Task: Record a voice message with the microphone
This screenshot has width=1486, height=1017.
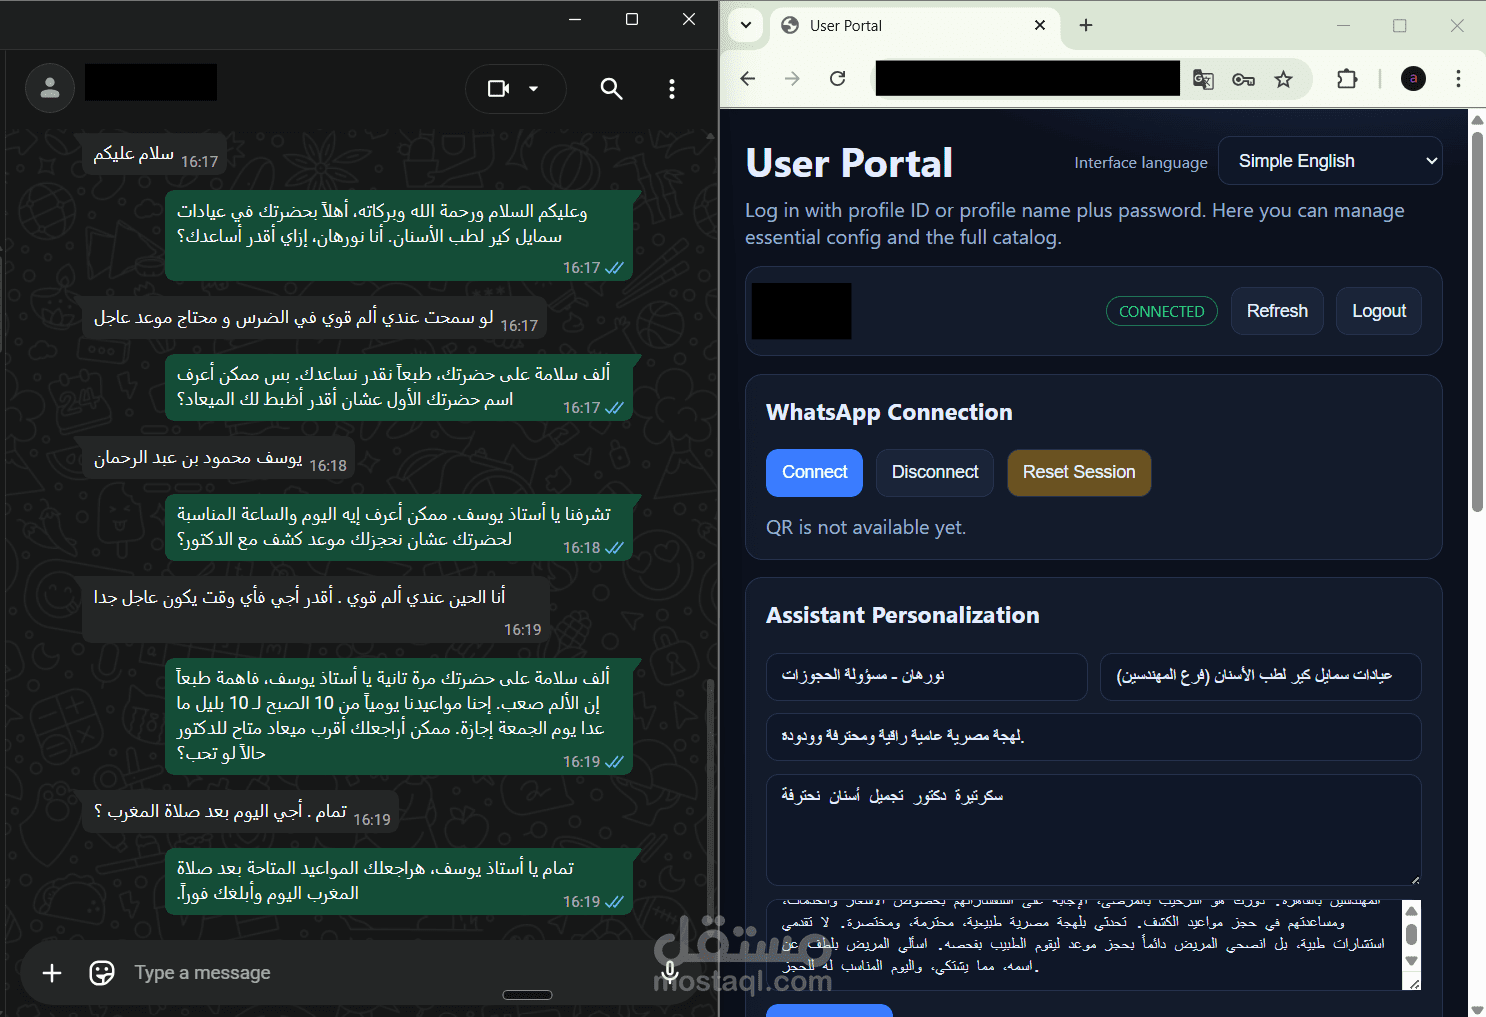Action: (x=669, y=972)
